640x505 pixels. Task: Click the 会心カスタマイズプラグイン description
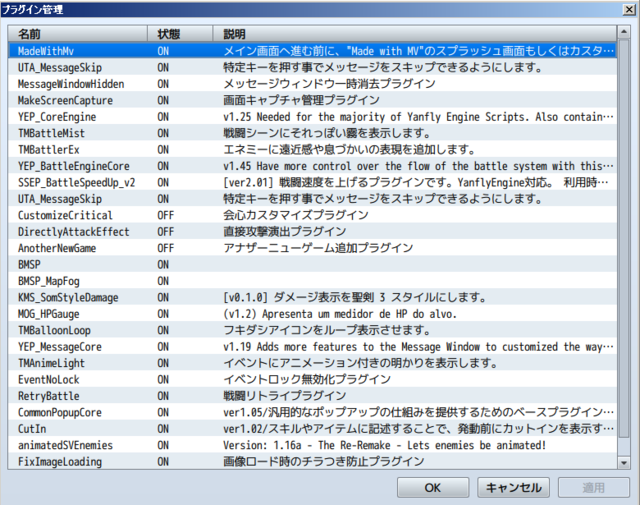[x=296, y=215]
